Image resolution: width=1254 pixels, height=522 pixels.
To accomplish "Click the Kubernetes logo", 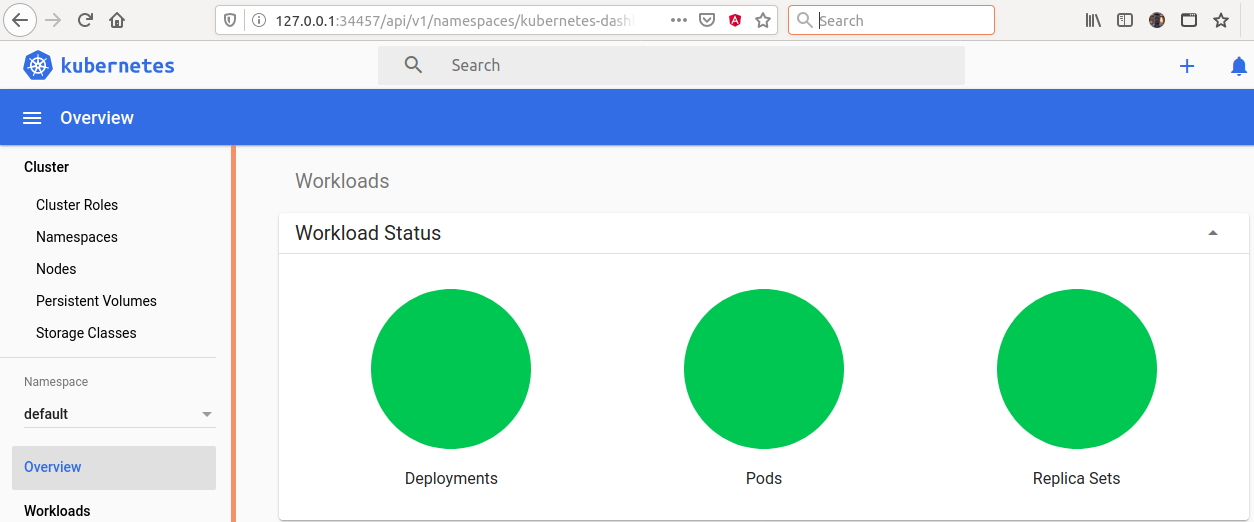I will point(38,66).
